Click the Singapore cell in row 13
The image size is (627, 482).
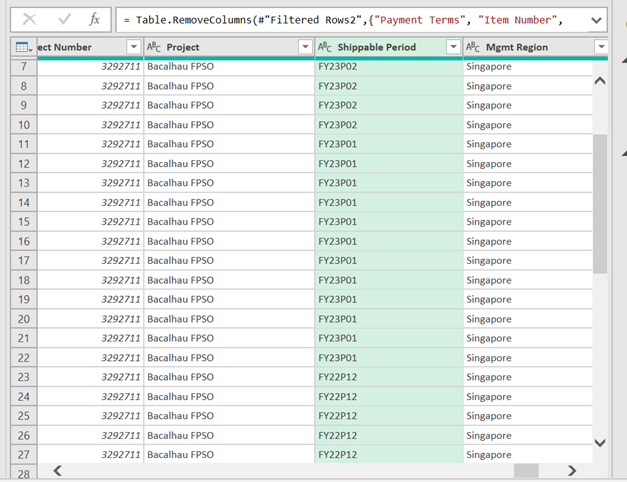528,183
